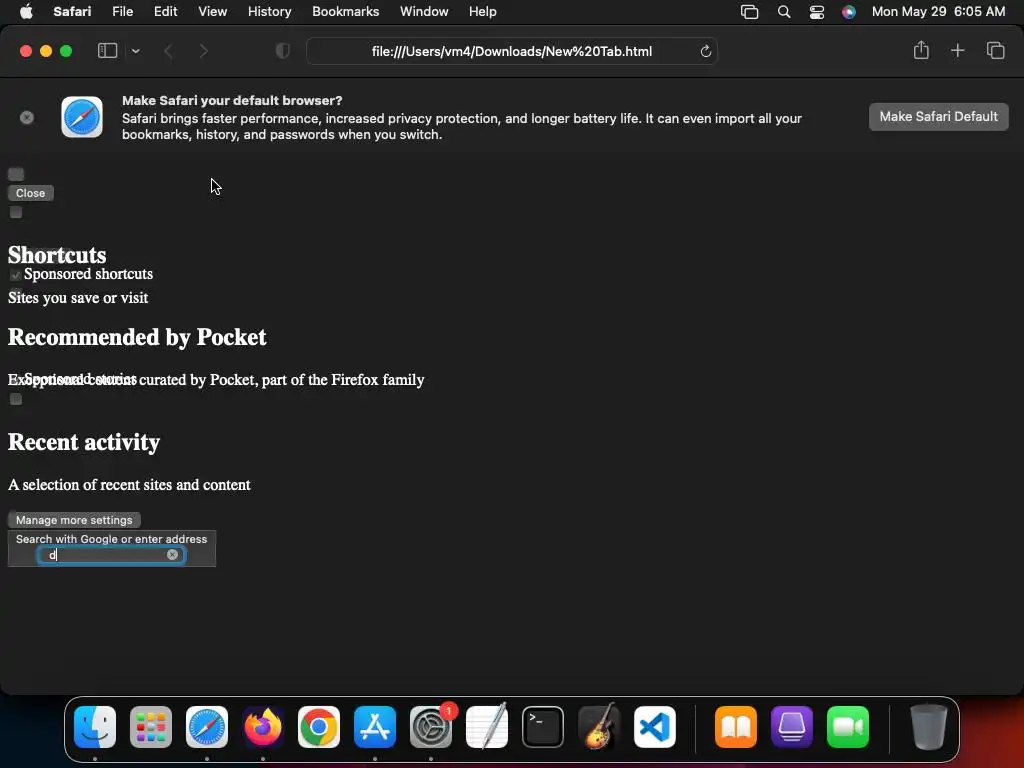The image size is (1024, 768).
Task: Open Books app from the dock
Action: tap(736, 727)
